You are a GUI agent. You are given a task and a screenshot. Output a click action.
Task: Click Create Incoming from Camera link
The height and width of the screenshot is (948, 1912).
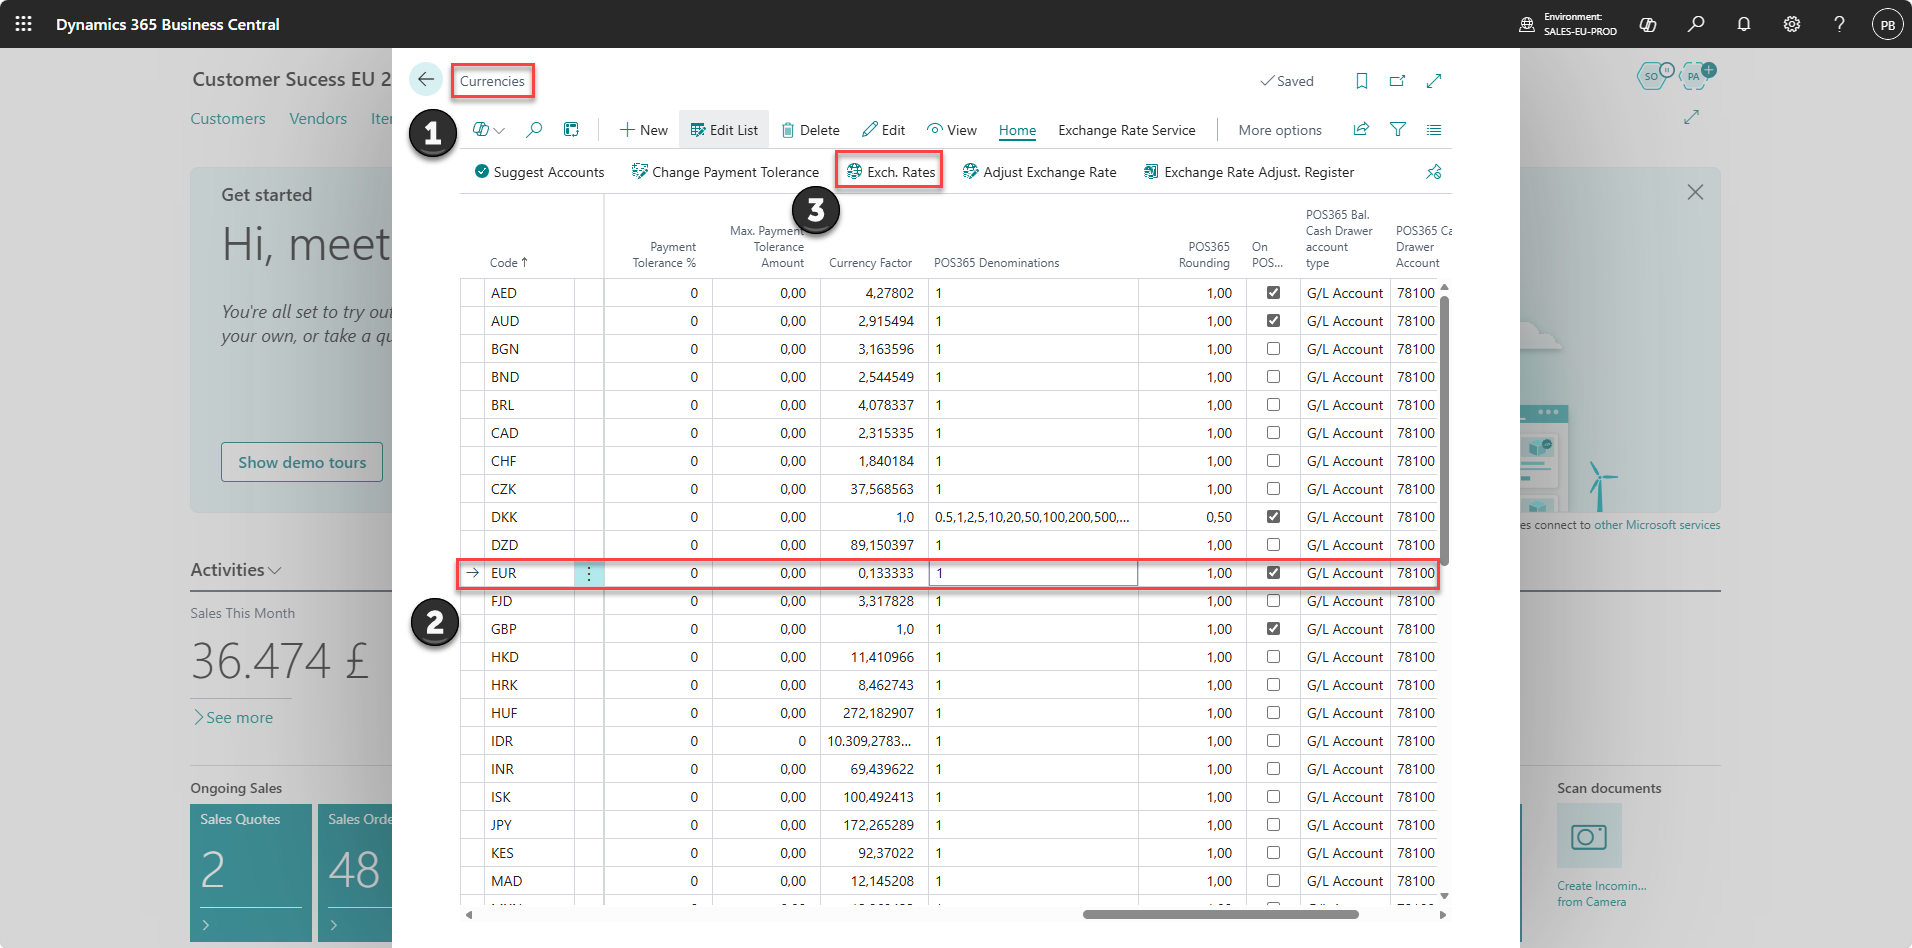1601,893
